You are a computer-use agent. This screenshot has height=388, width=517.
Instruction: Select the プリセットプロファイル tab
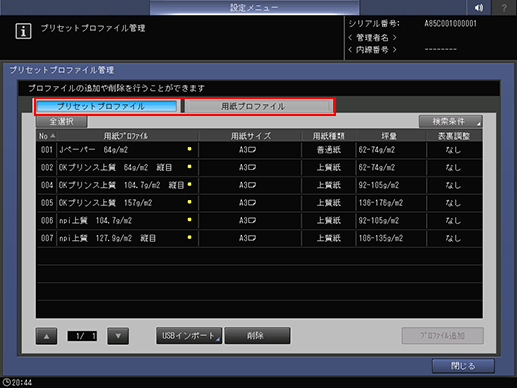107,106
